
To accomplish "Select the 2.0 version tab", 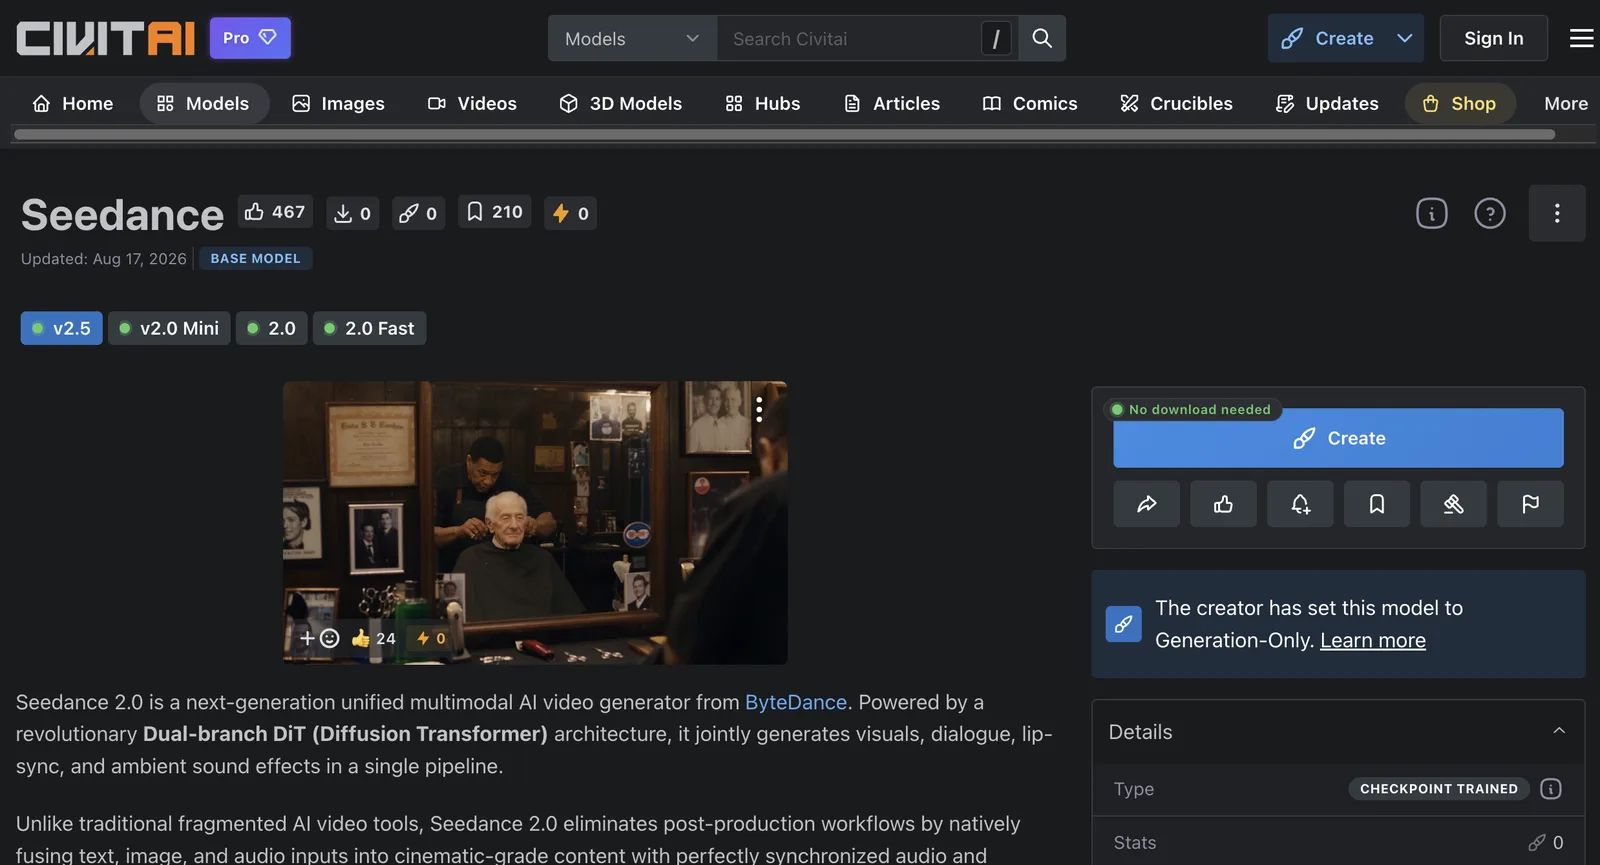I will click(272, 328).
